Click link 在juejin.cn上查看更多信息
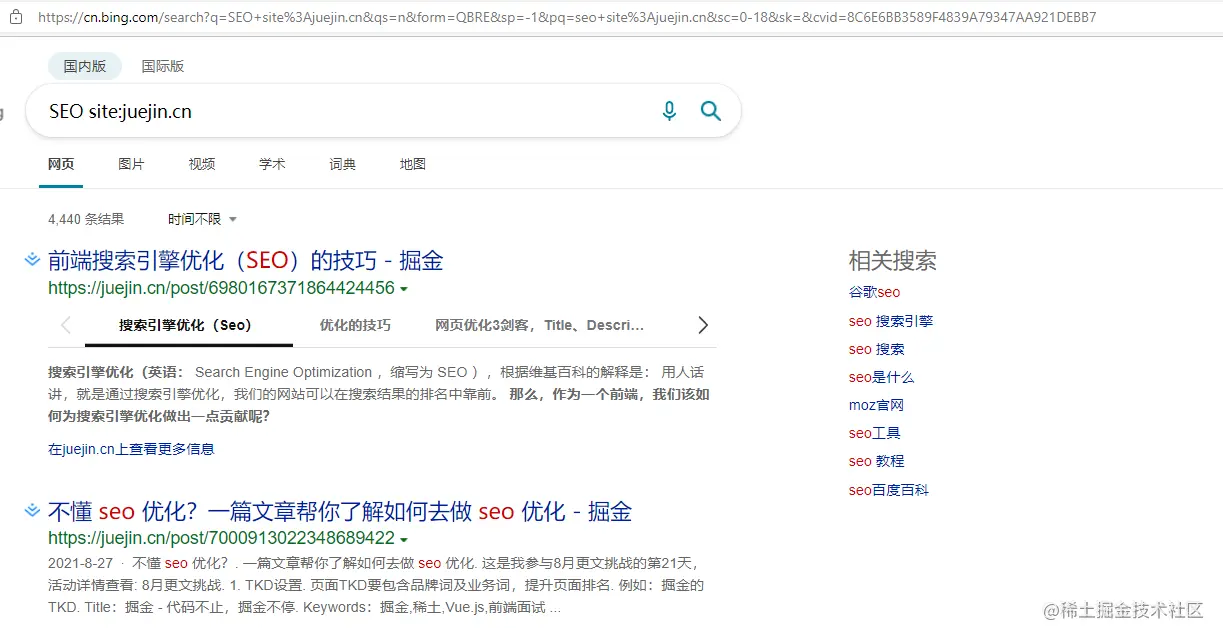Screen dimensions: 1223x640 (131, 449)
